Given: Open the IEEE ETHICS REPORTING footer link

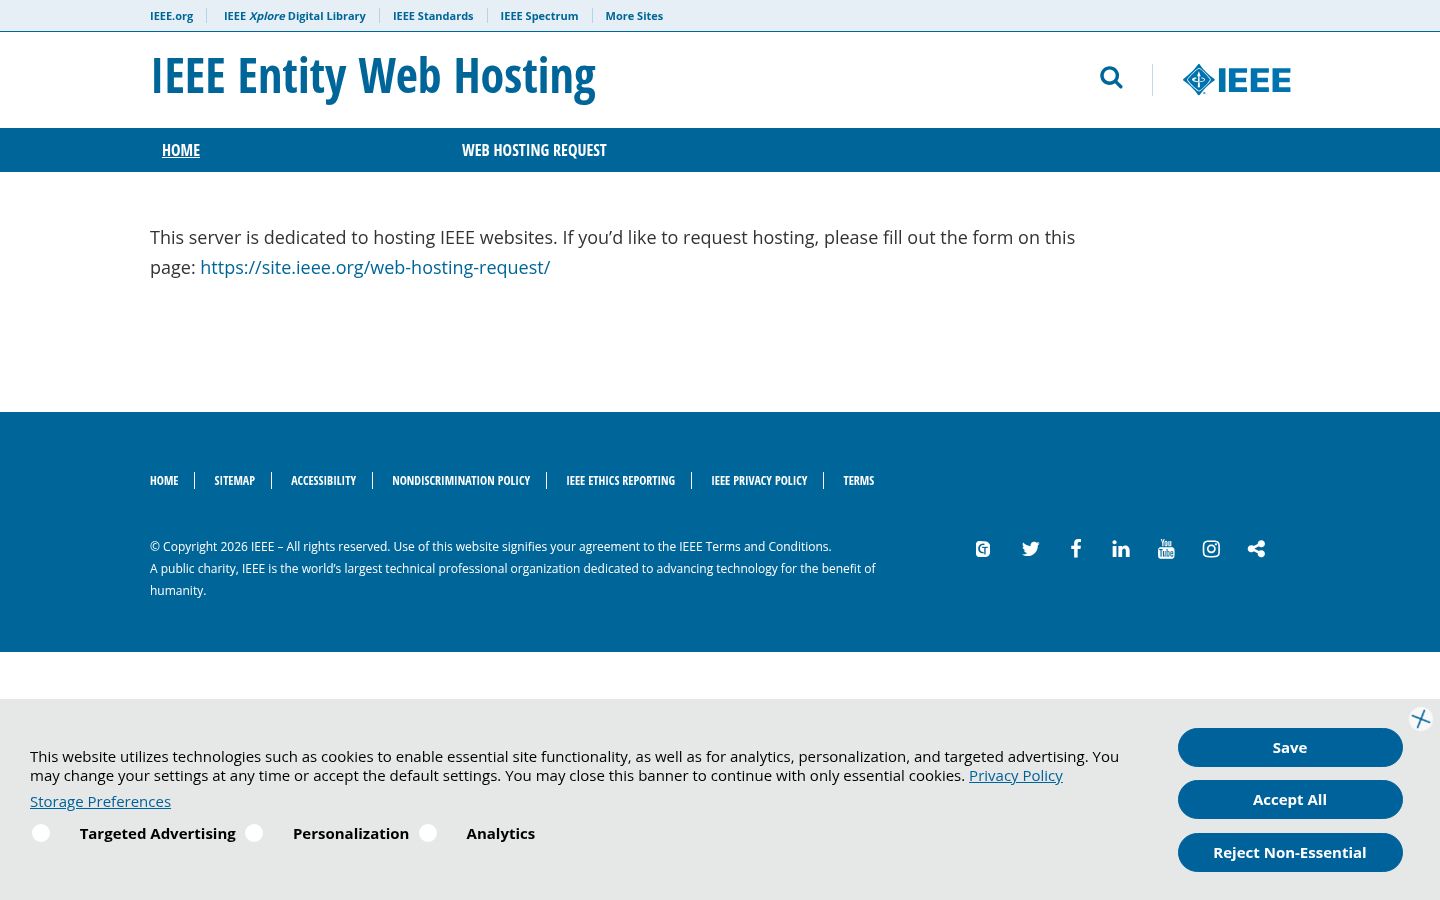Looking at the screenshot, I should coord(621,481).
